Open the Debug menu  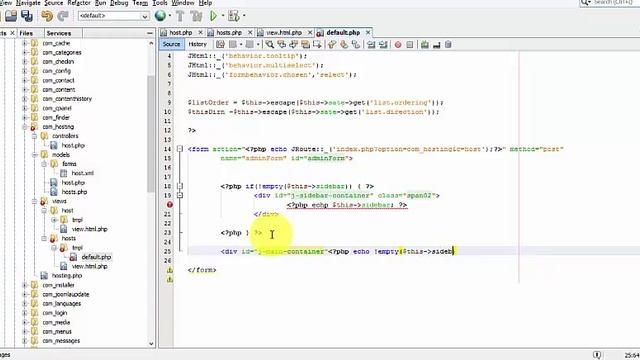pyautogui.click(x=119, y=3)
